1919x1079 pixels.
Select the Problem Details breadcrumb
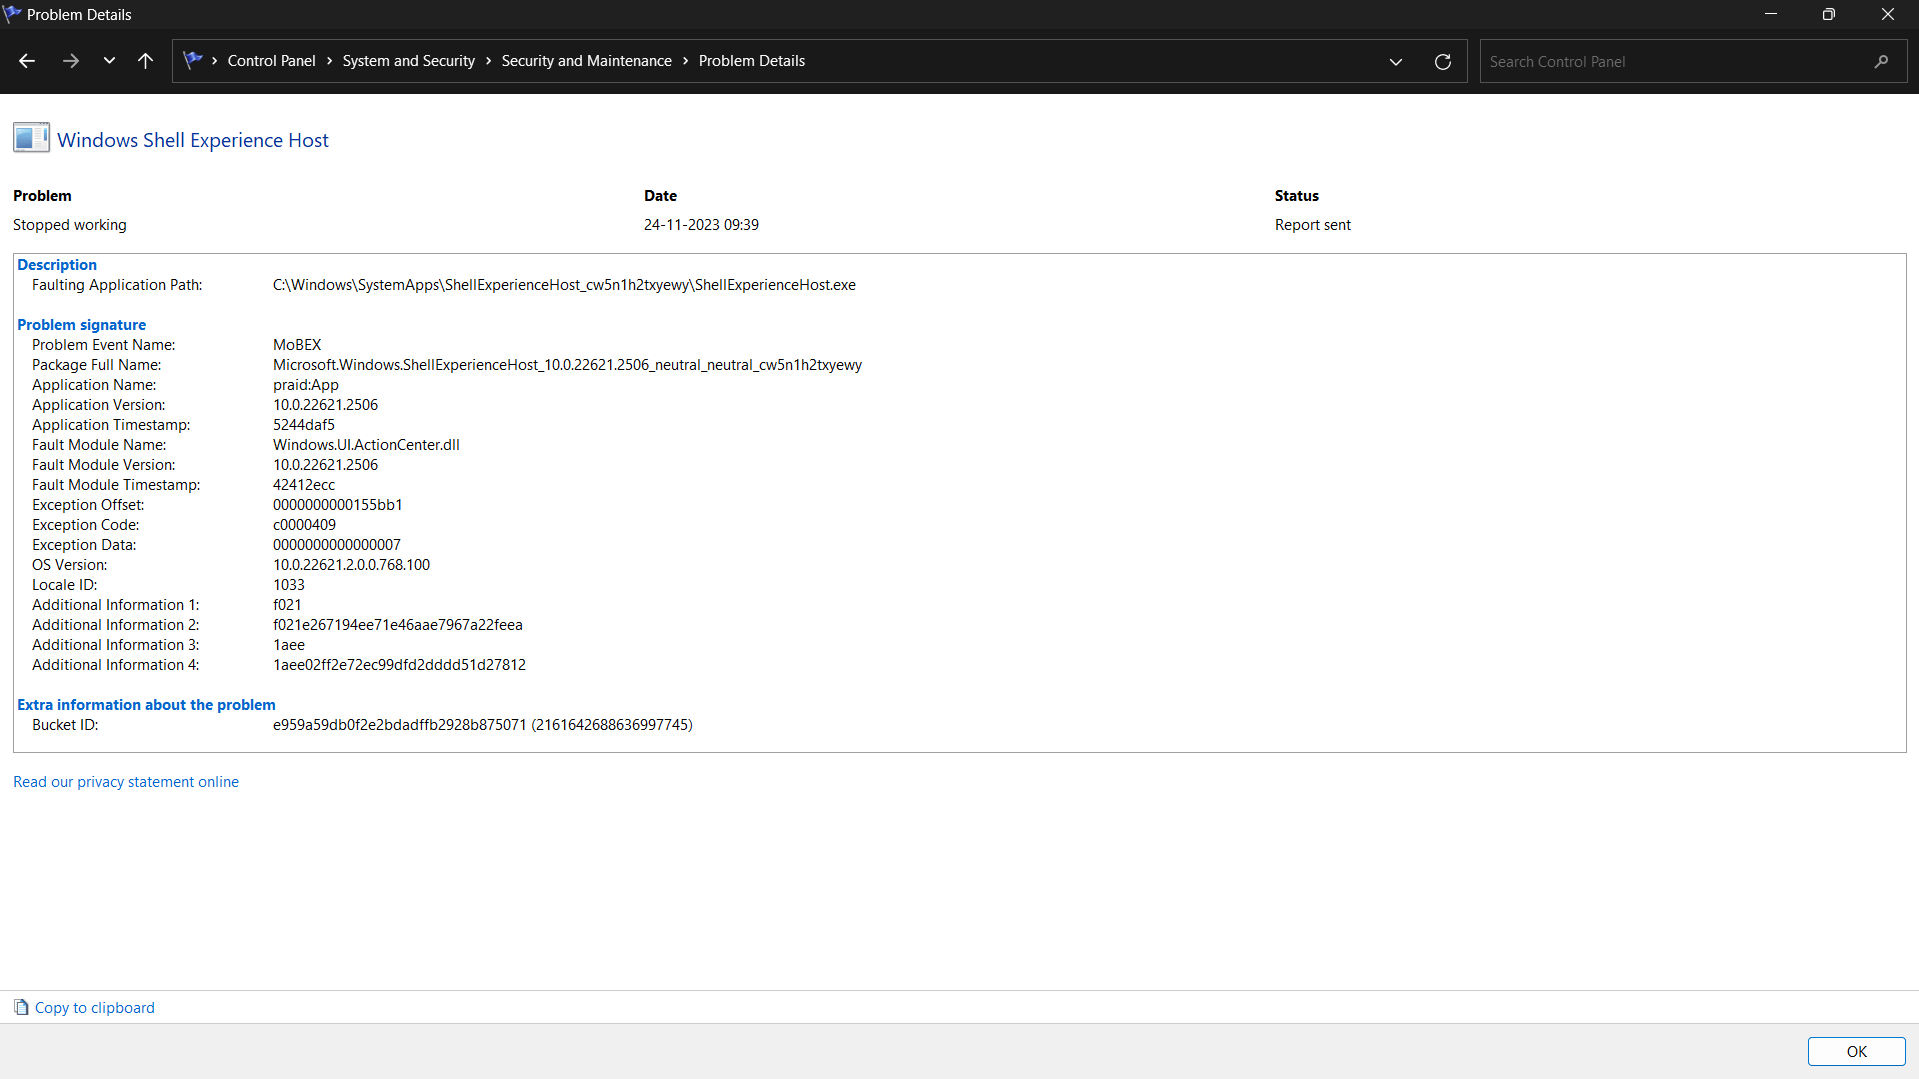pyautogui.click(x=751, y=61)
